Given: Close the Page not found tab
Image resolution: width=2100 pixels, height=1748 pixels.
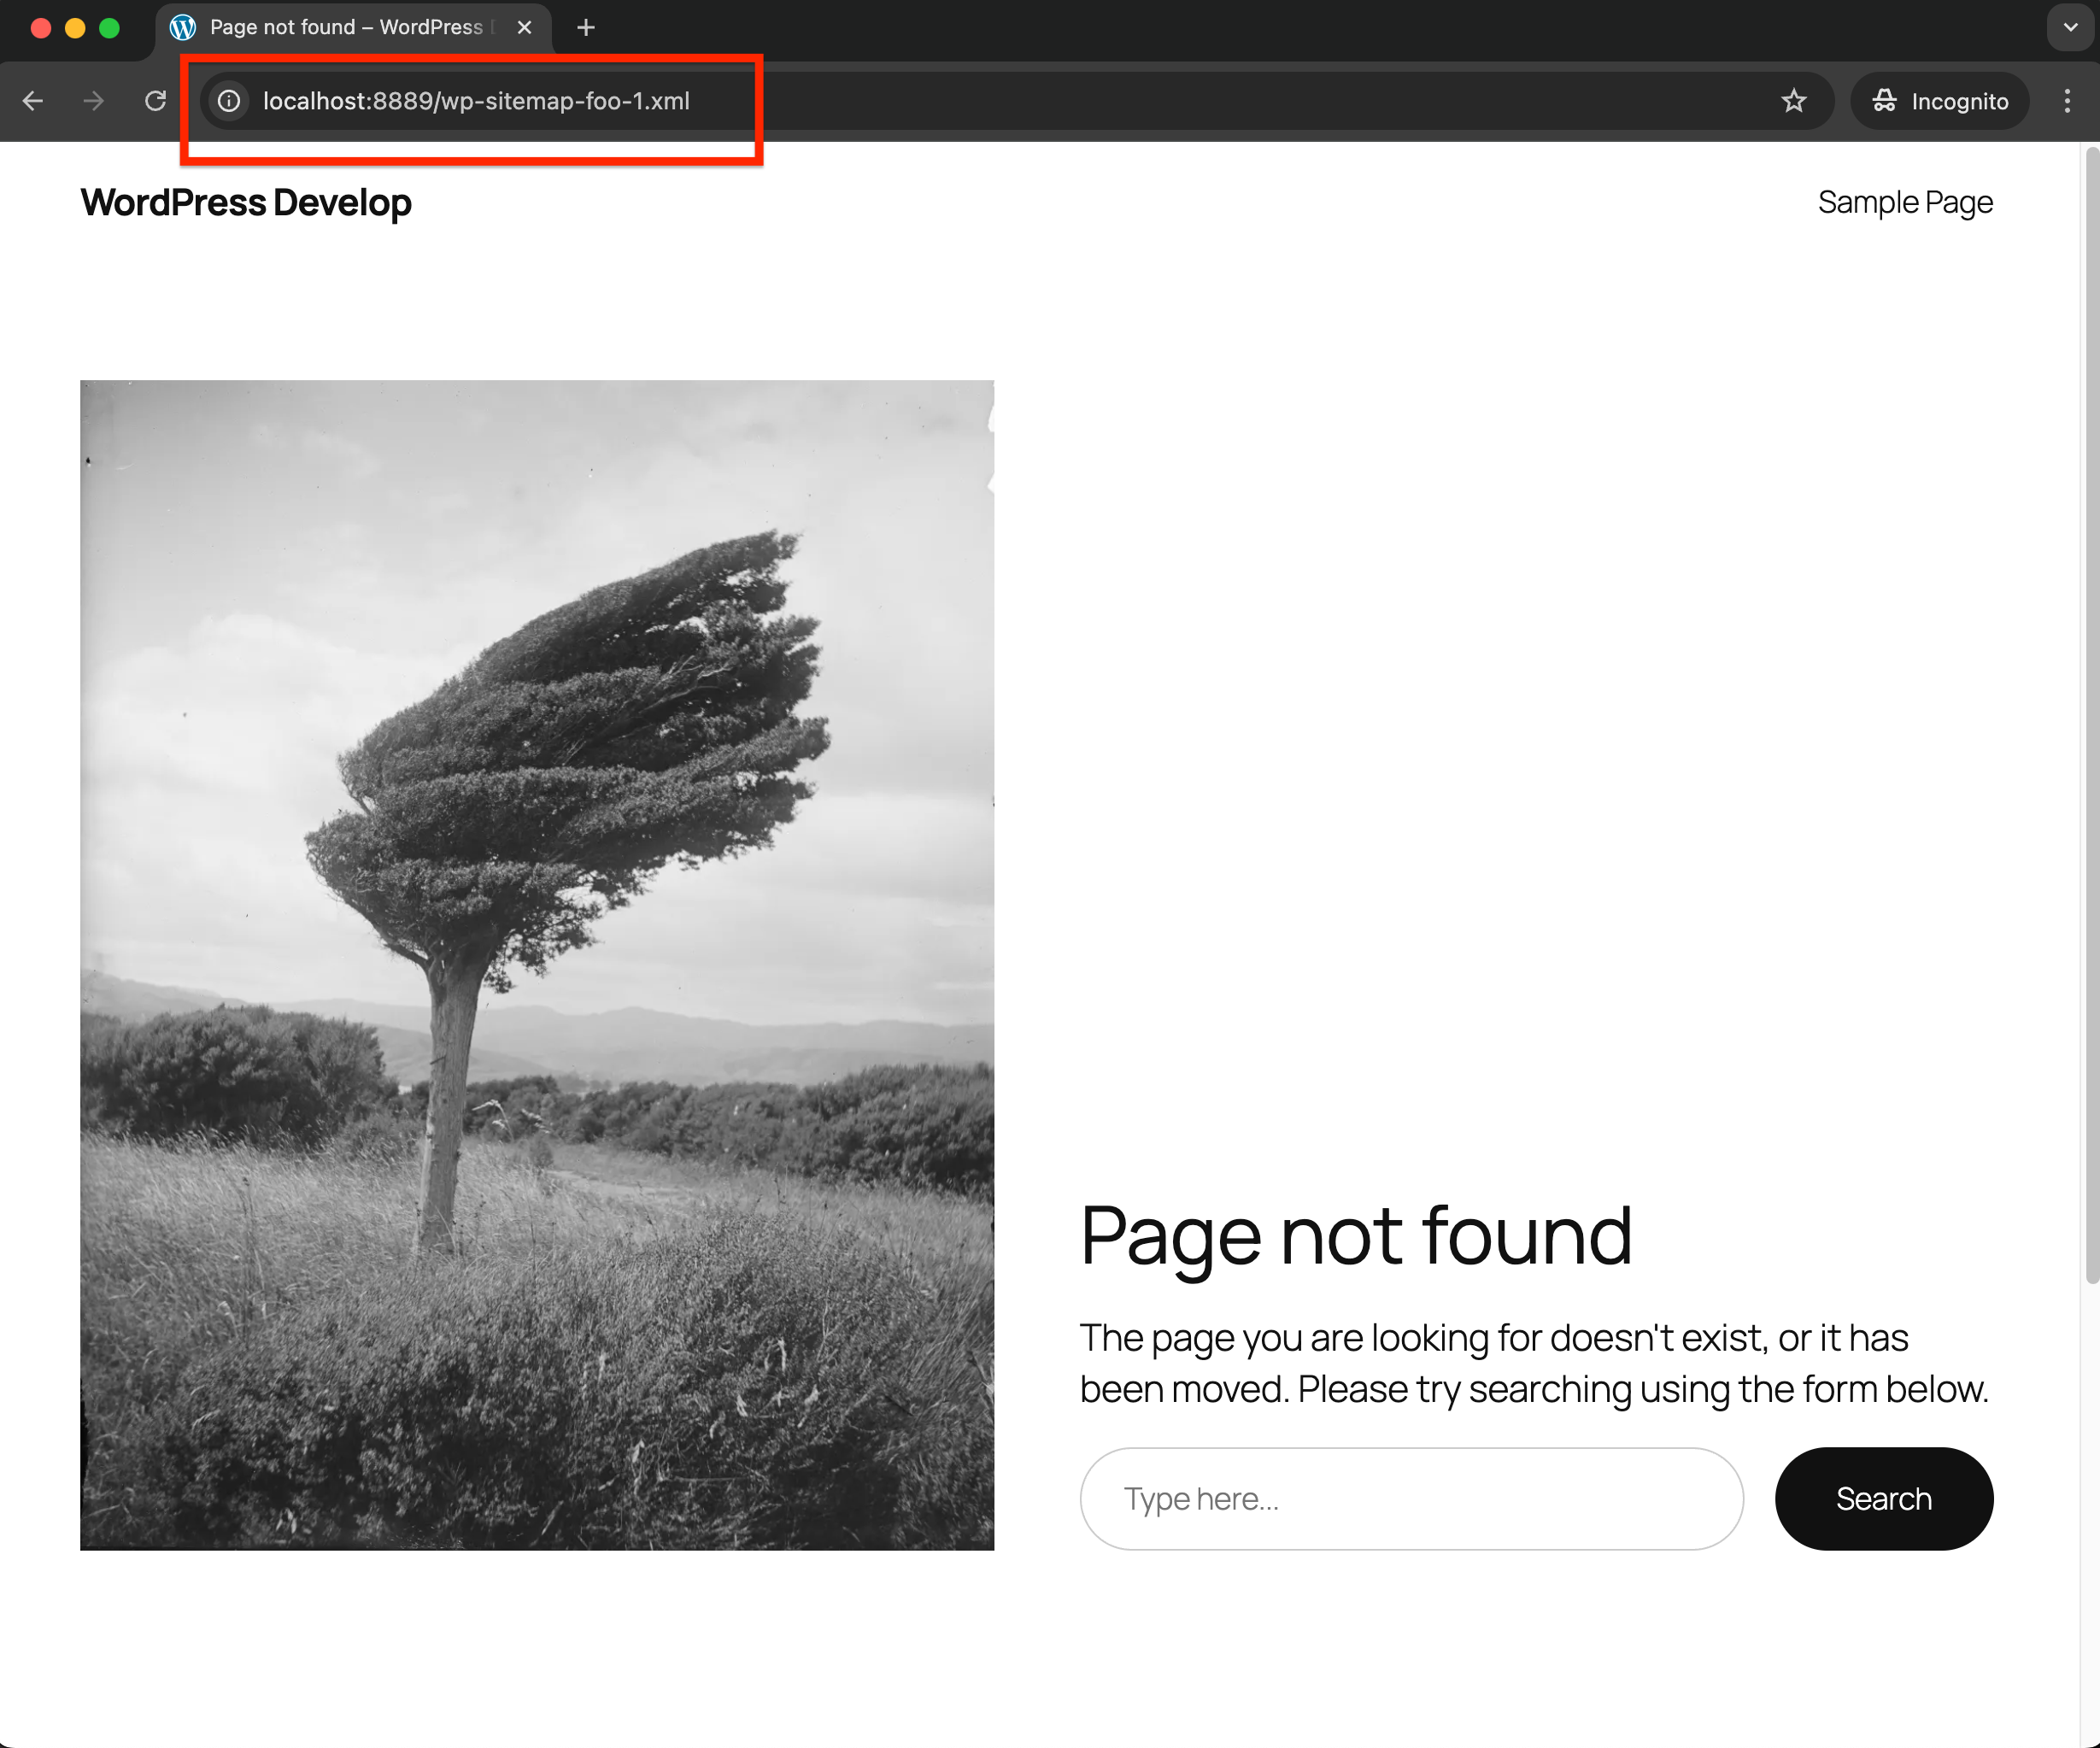Looking at the screenshot, I should click(x=524, y=28).
